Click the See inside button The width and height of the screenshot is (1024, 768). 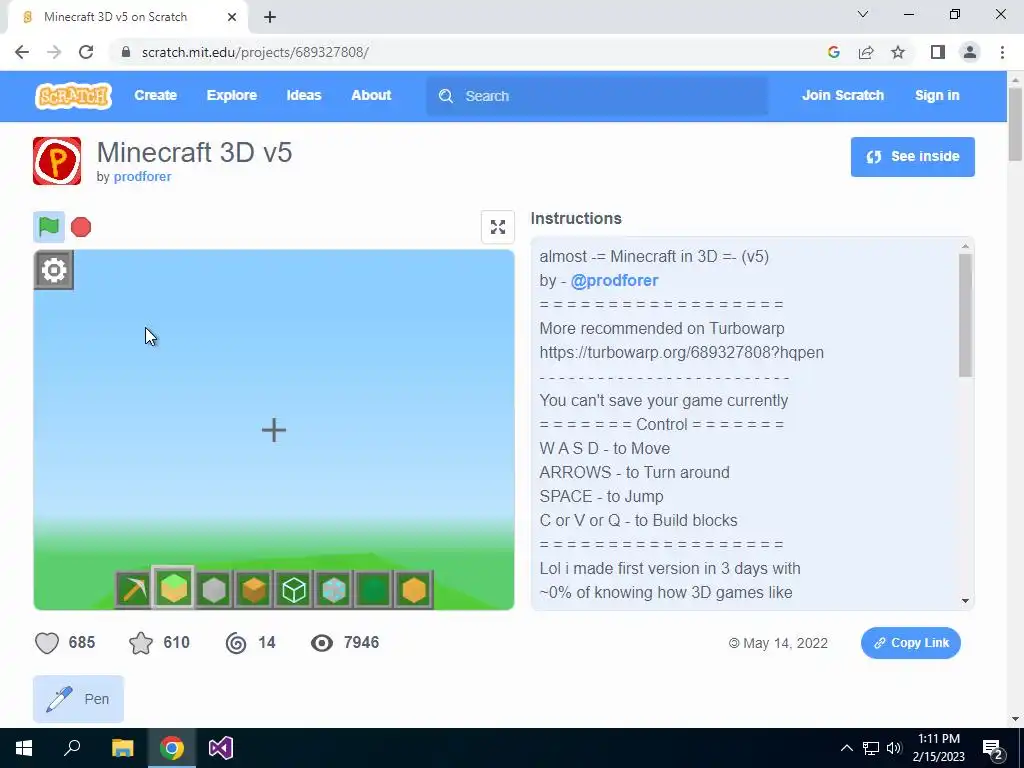pos(912,157)
